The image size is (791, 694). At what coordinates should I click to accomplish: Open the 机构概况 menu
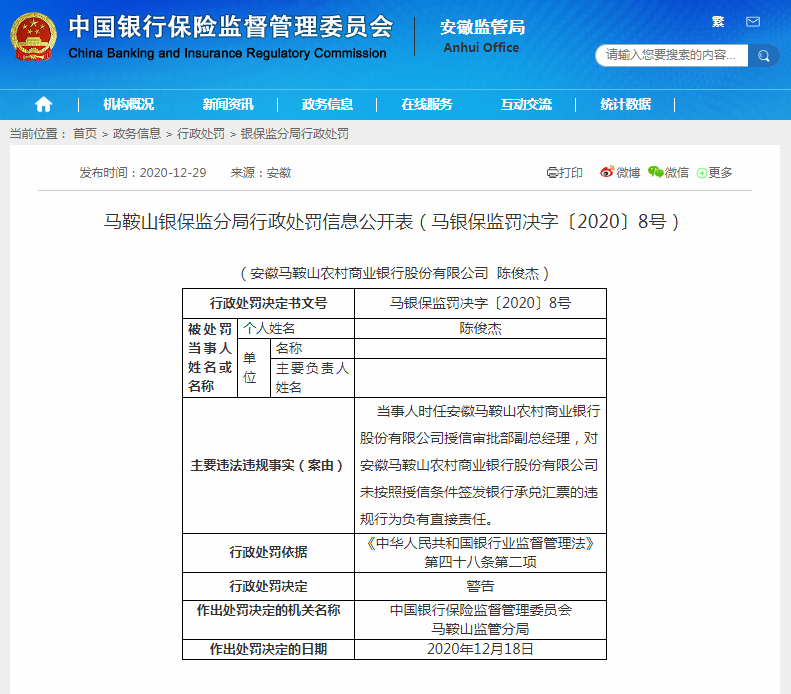(128, 104)
